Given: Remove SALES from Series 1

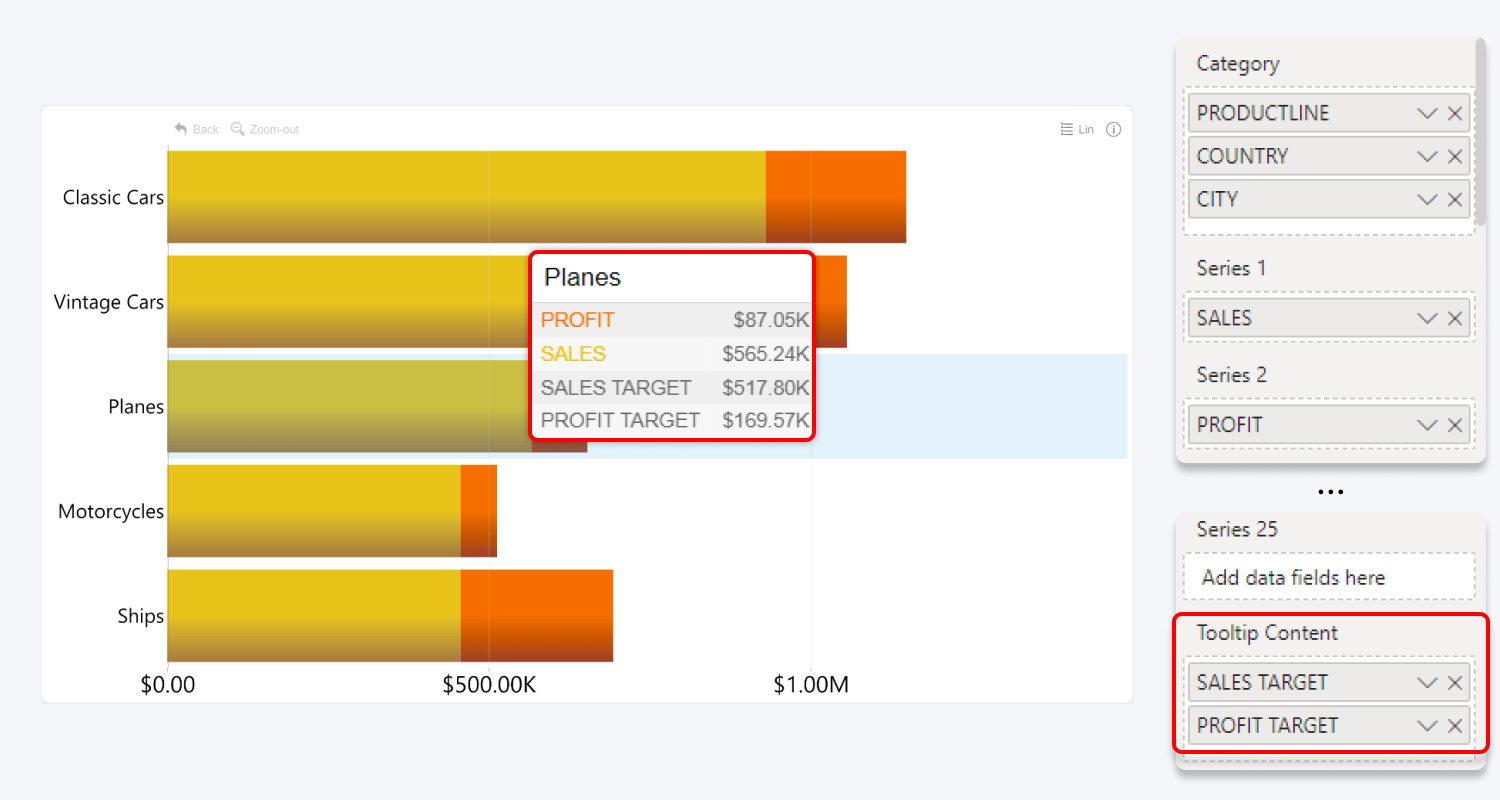Looking at the screenshot, I should coord(1455,318).
